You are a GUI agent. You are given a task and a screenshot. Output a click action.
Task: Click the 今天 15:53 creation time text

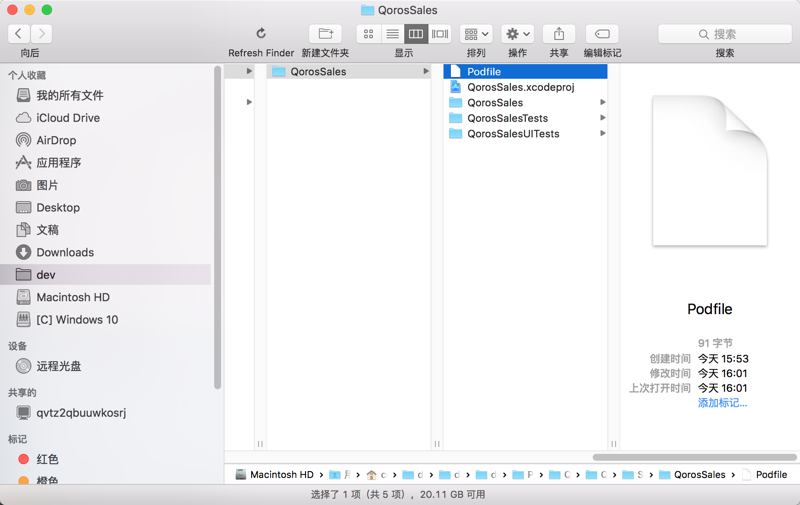tap(723, 359)
